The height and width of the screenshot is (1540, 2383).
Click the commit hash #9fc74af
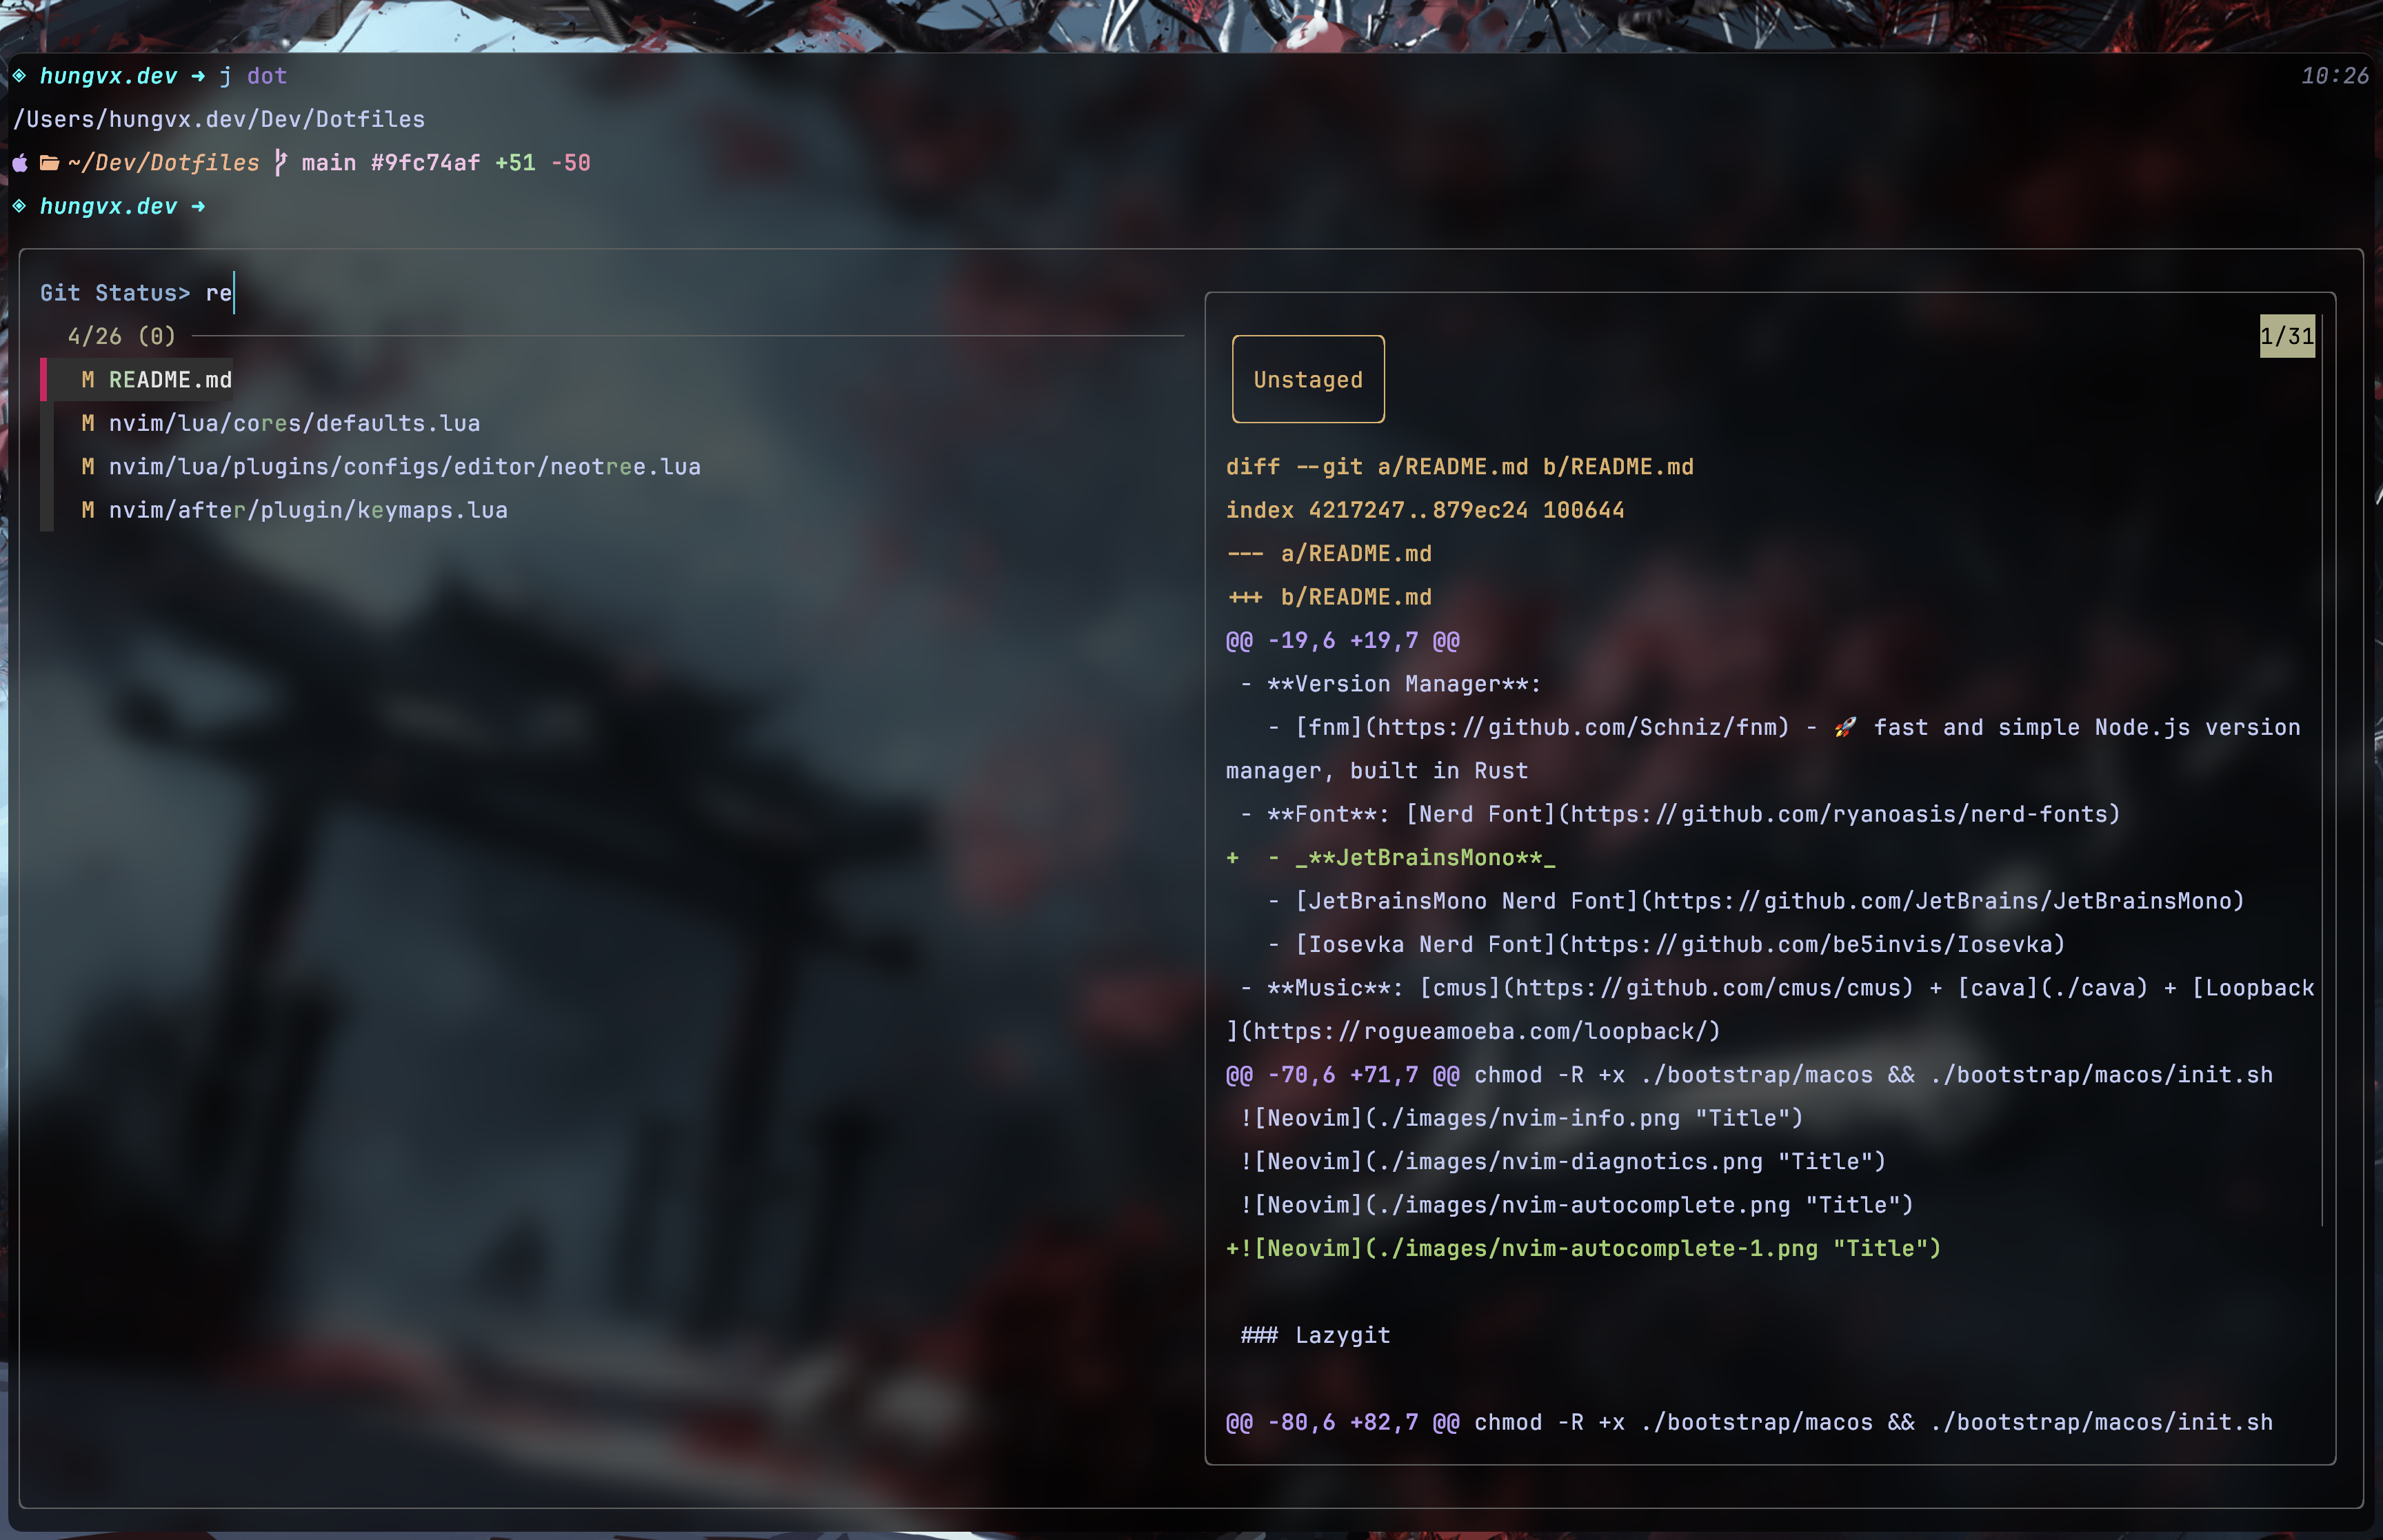click(x=425, y=163)
